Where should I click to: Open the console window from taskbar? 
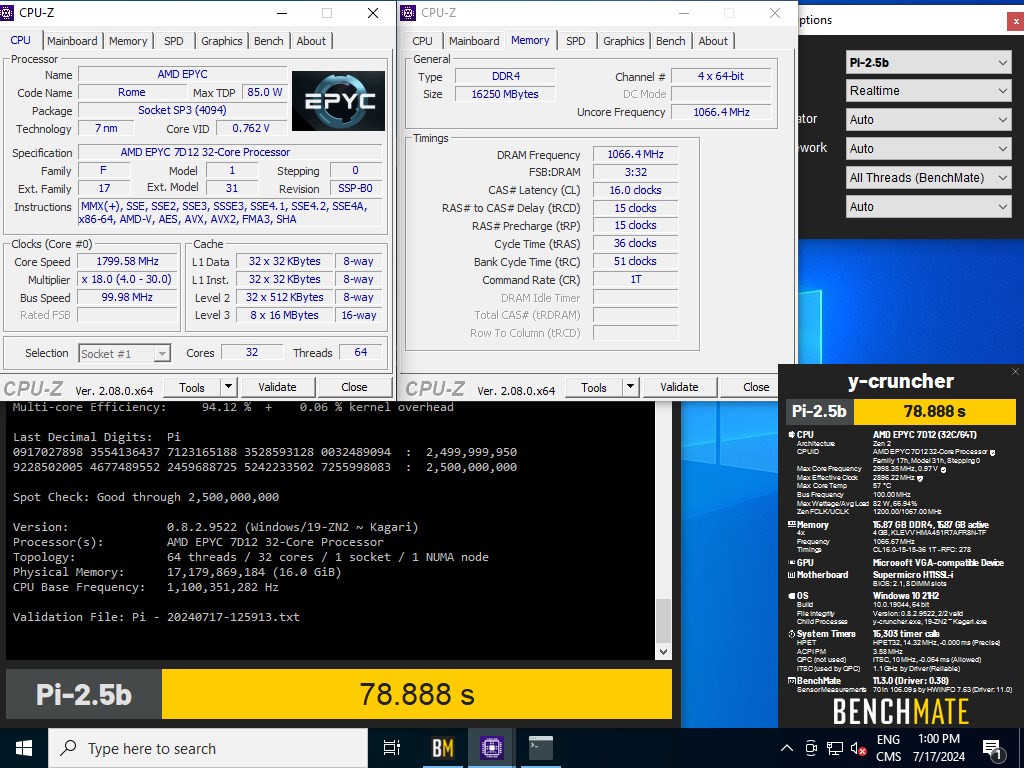pyautogui.click(x=541, y=748)
